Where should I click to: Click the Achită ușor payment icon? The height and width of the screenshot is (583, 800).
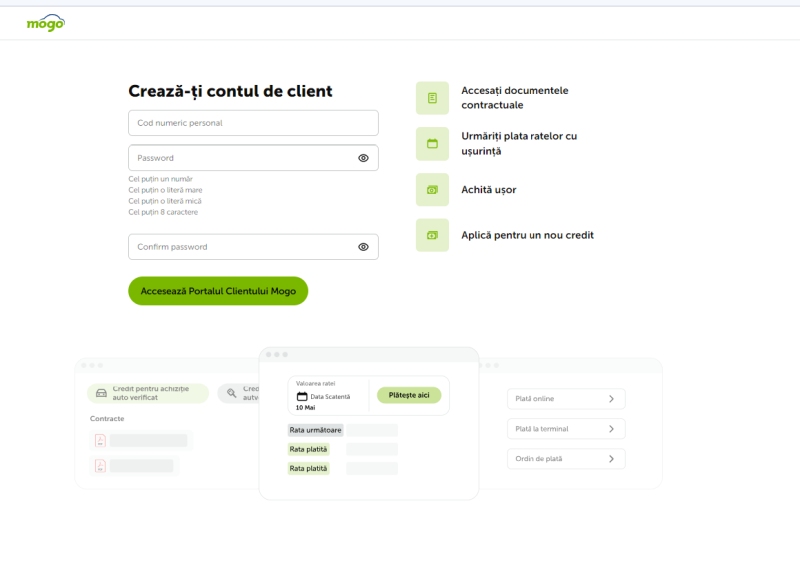[432, 190]
